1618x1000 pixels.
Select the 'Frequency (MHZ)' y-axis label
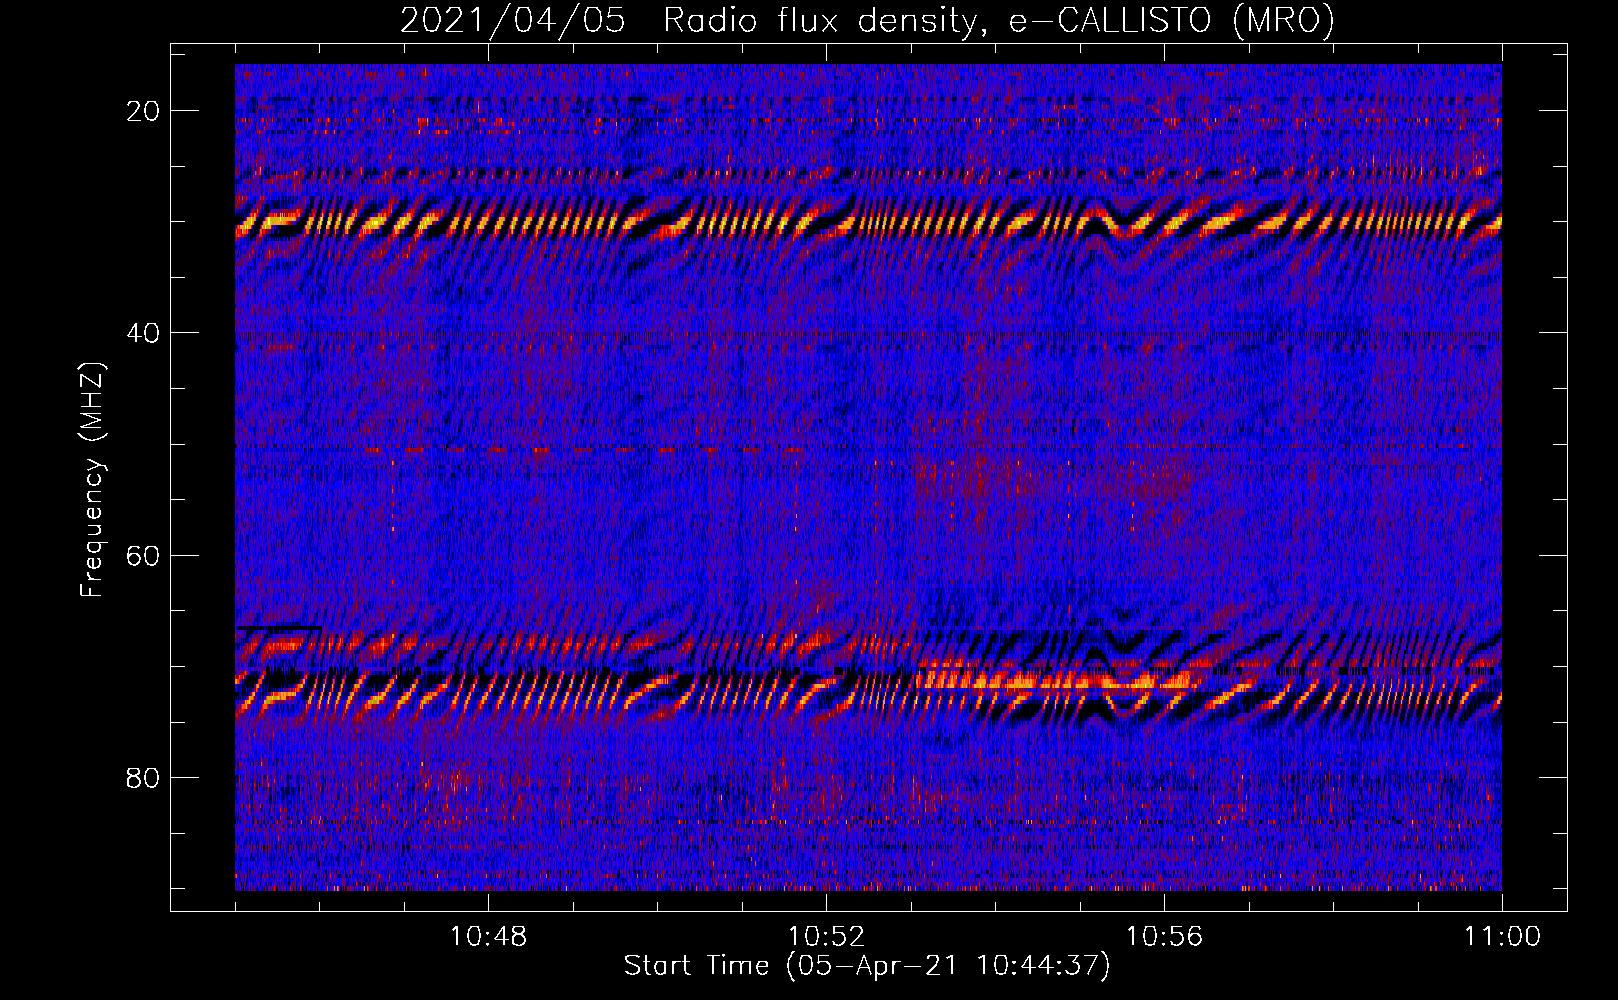pyautogui.click(x=92, y=480)
